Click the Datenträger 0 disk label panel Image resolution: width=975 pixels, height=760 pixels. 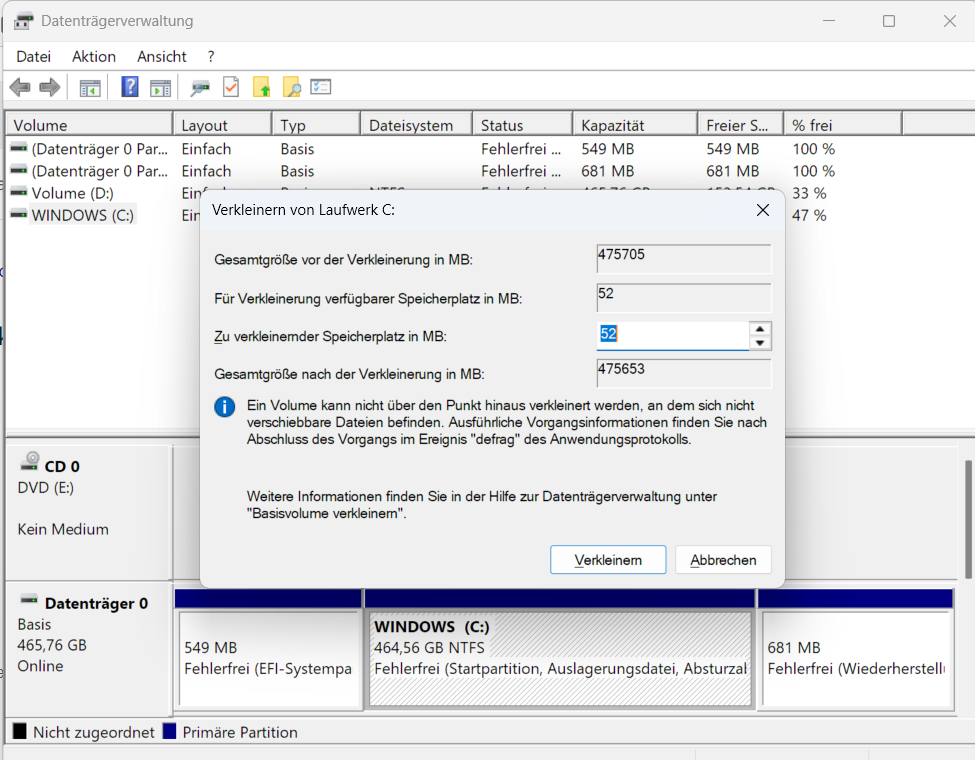(x=88, y=647)
